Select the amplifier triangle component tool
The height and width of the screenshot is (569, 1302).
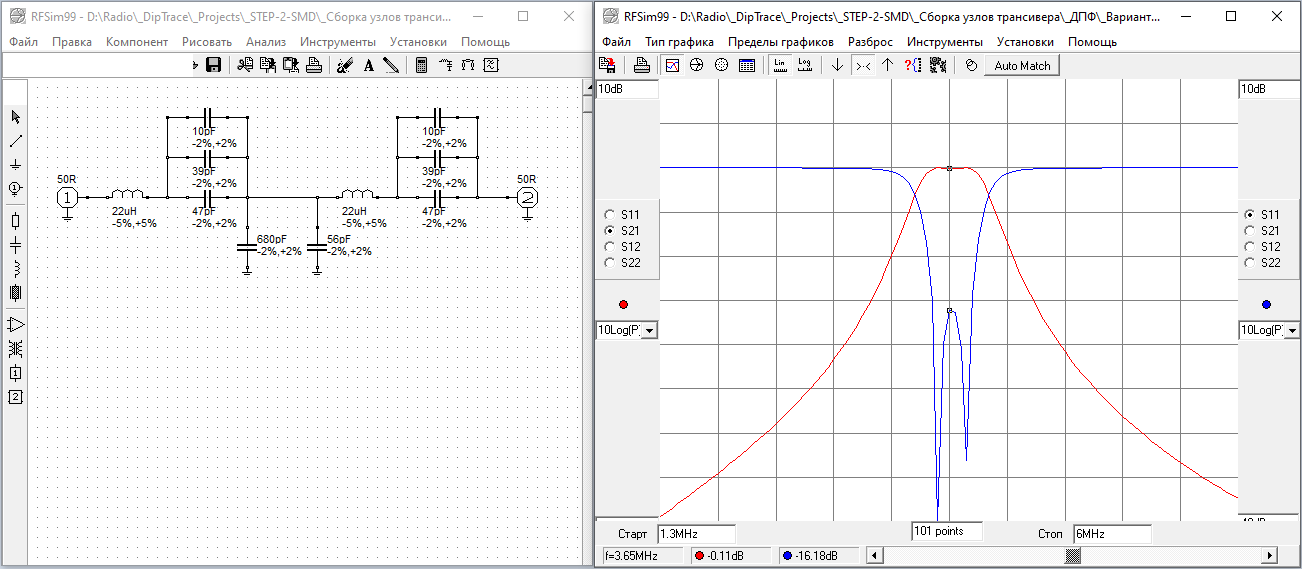tap(15, 324)
